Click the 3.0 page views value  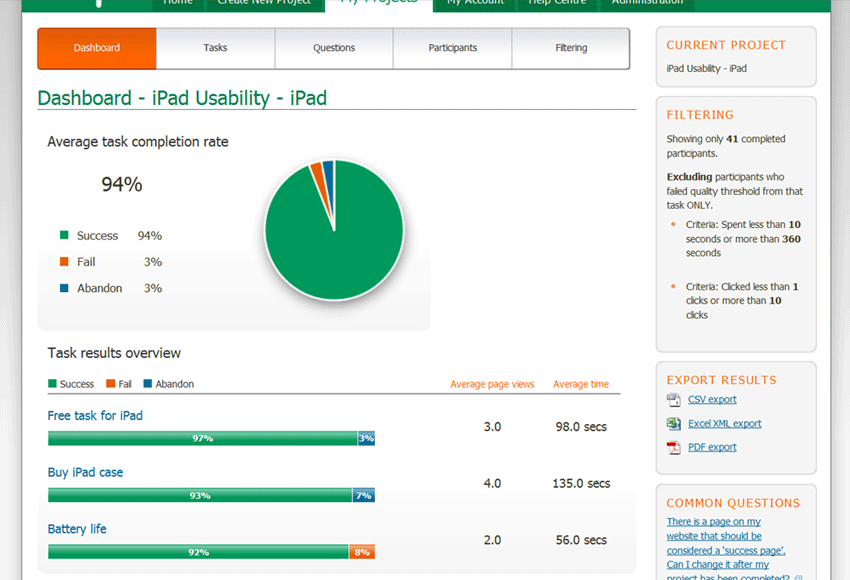click(x=492, y=427)
